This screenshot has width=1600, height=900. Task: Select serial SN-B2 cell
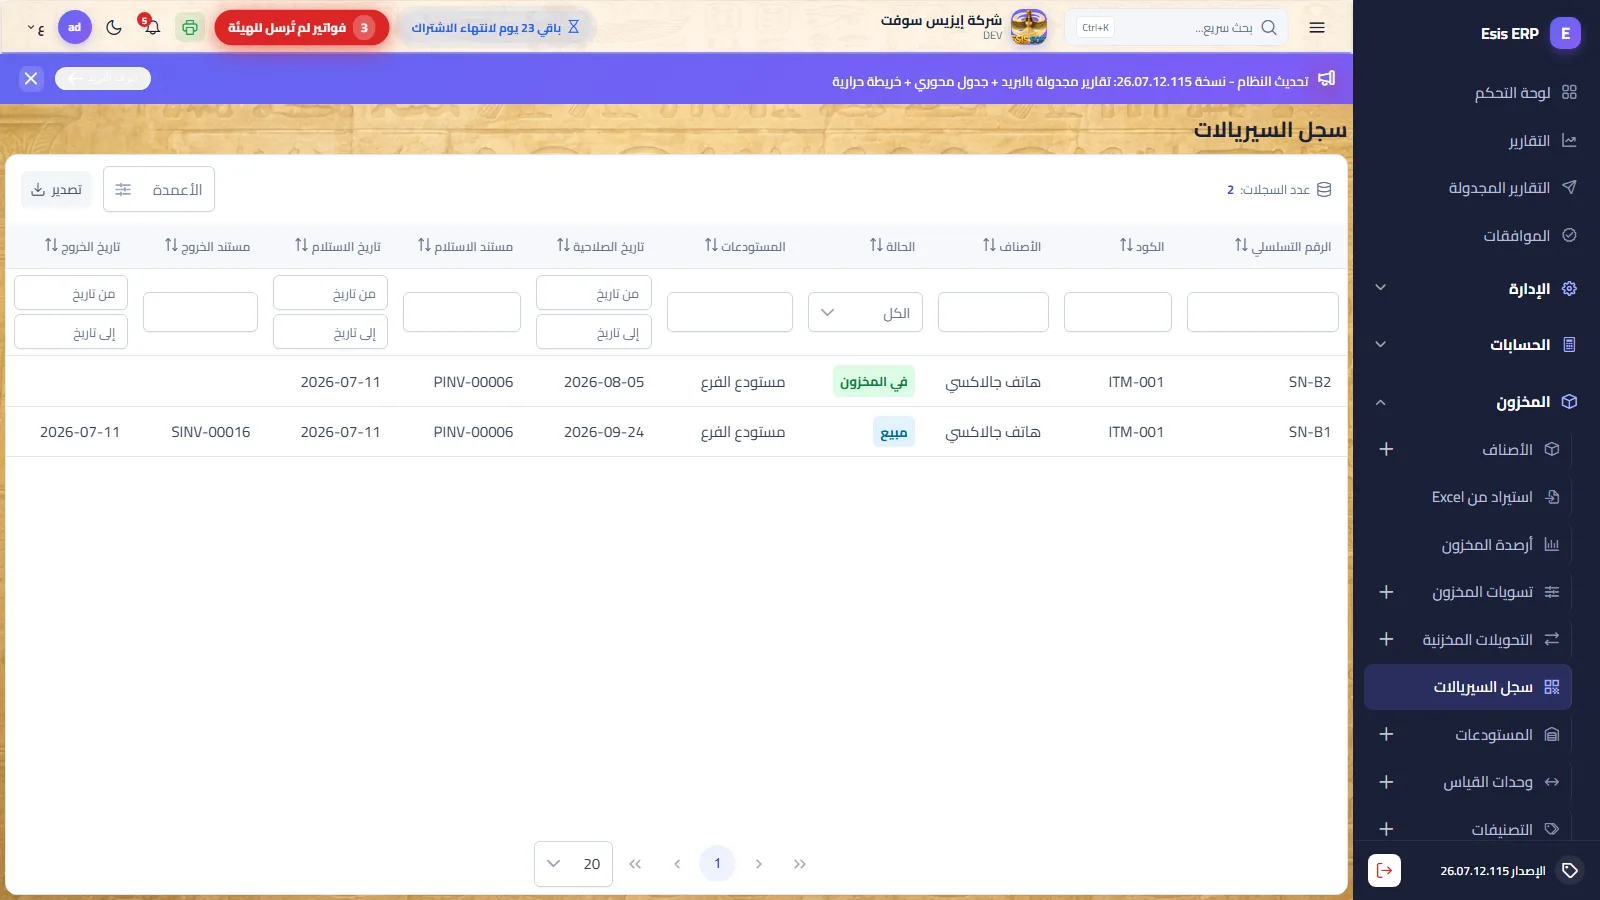pyautogui.click(x=1309, y=382)
